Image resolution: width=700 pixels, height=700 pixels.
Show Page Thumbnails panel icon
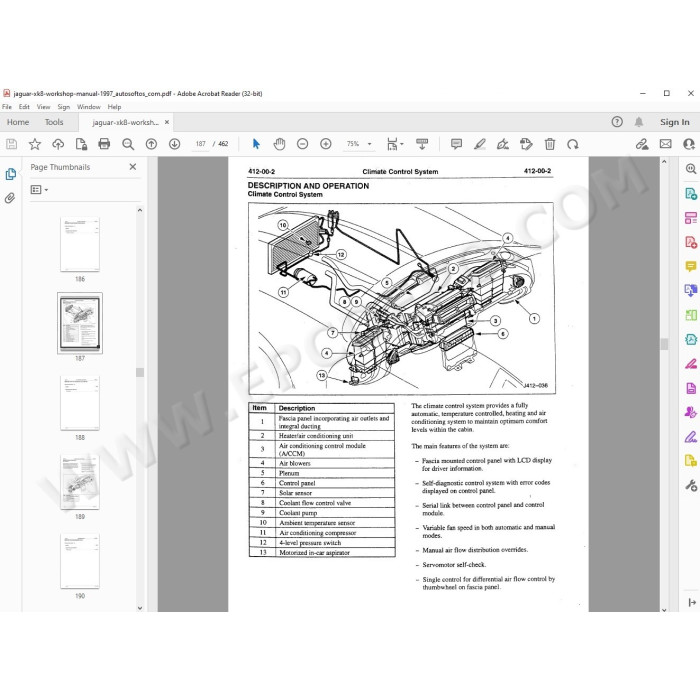coord(11,174)
